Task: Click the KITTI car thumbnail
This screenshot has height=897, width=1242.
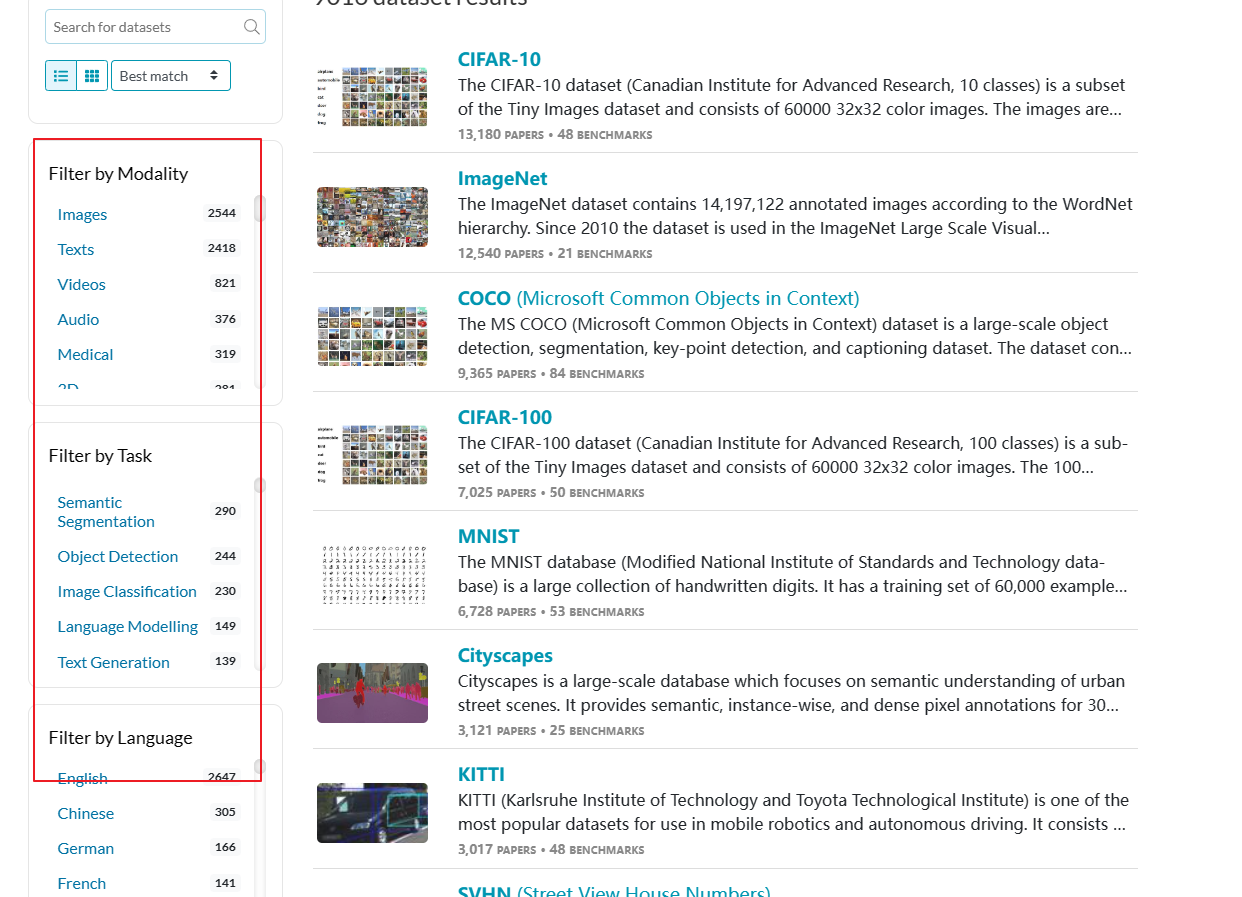Action: point(372,812)
